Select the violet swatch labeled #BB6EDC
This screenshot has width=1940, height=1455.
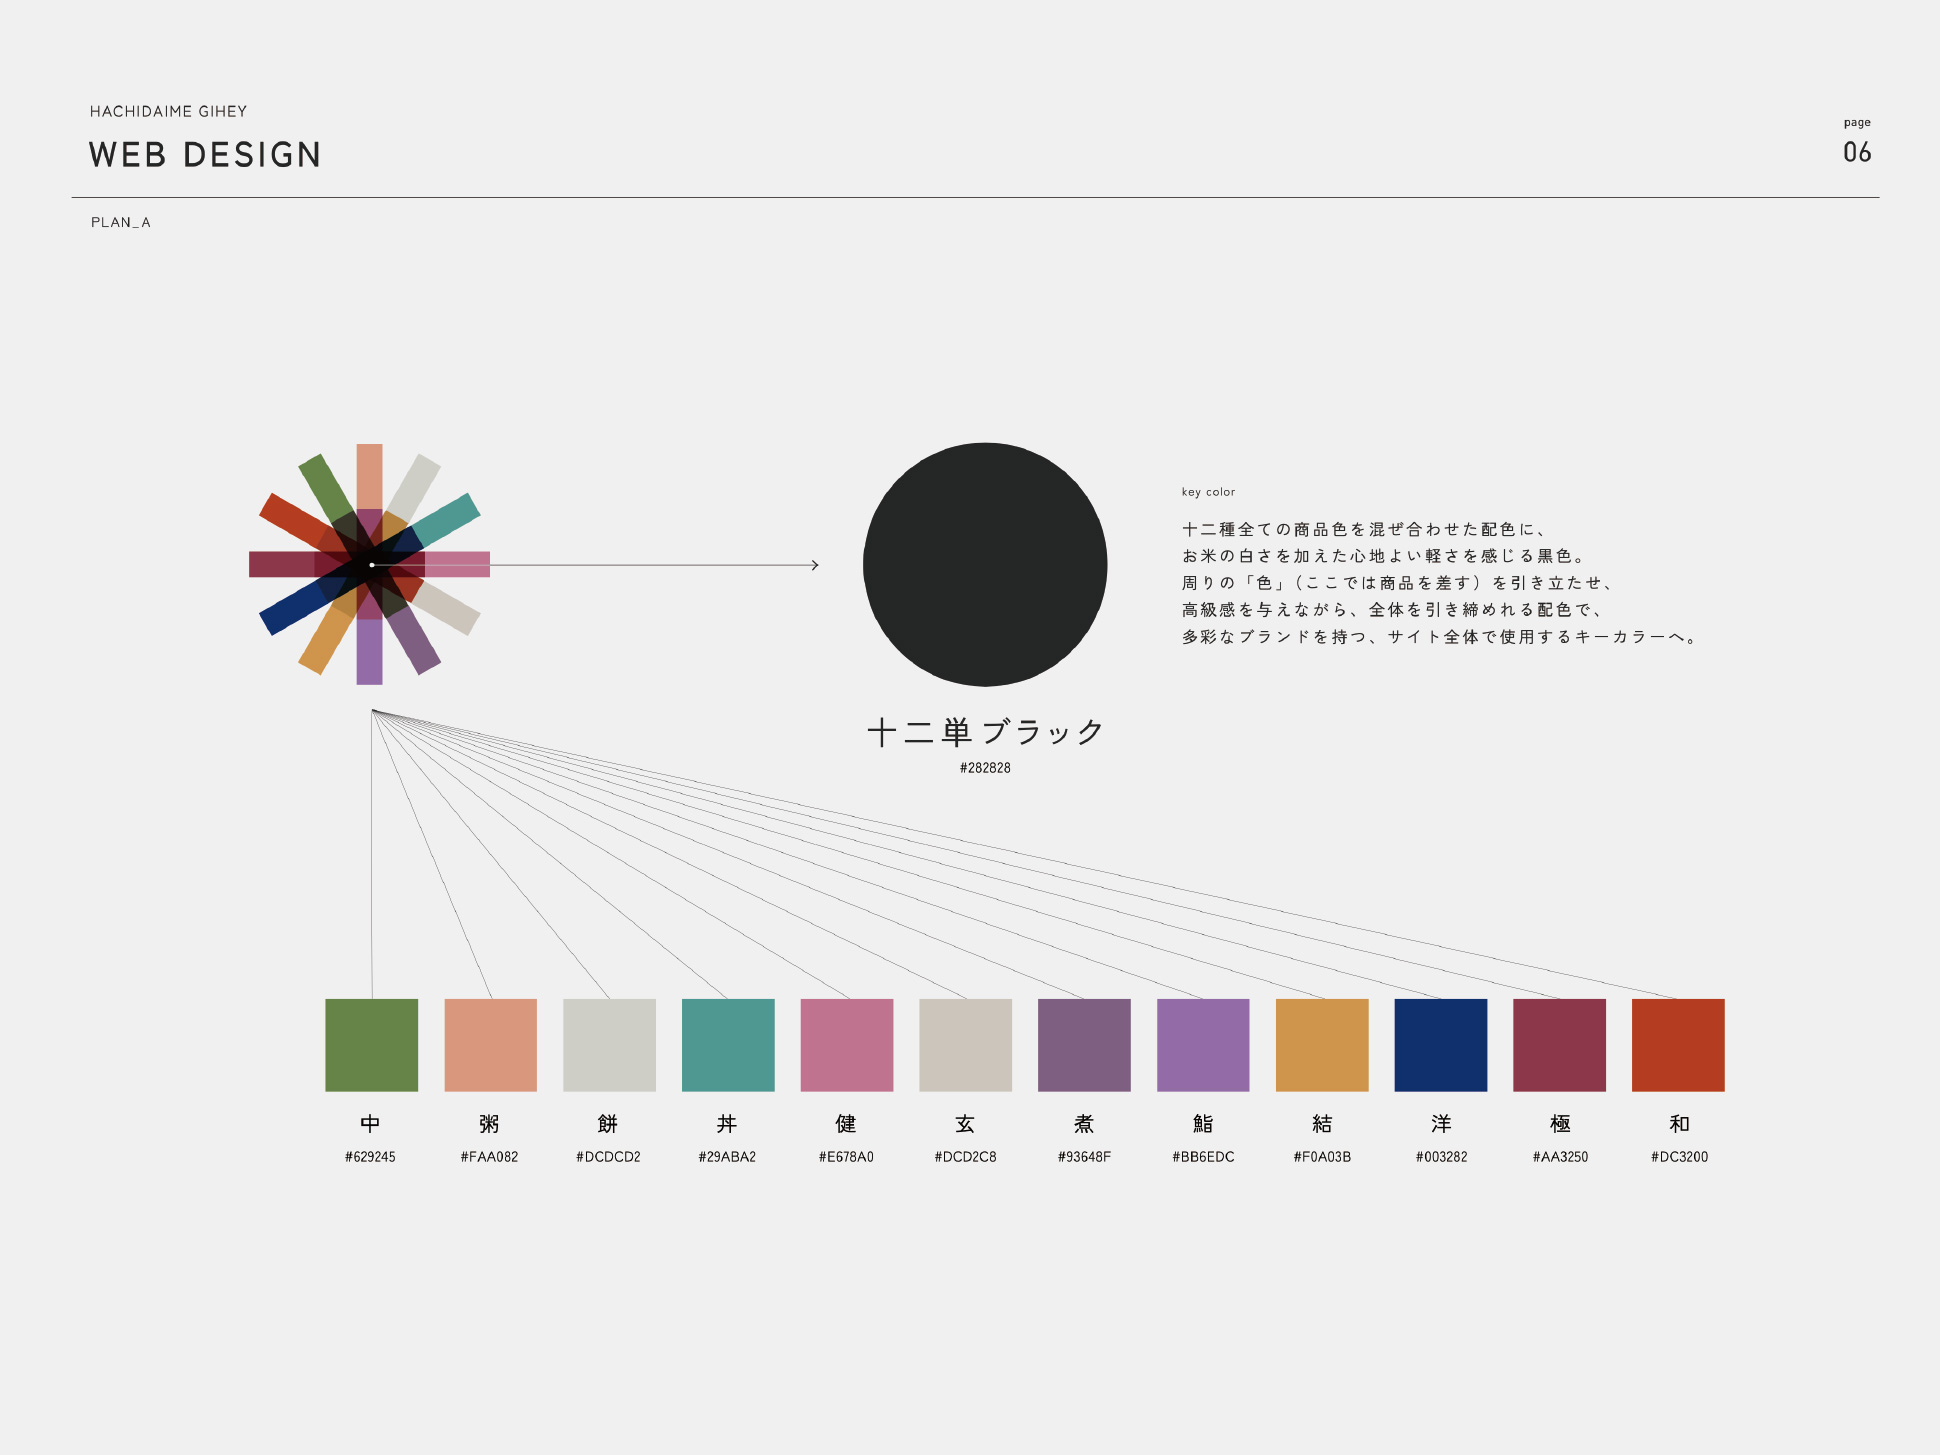tap(1203, 1044)
